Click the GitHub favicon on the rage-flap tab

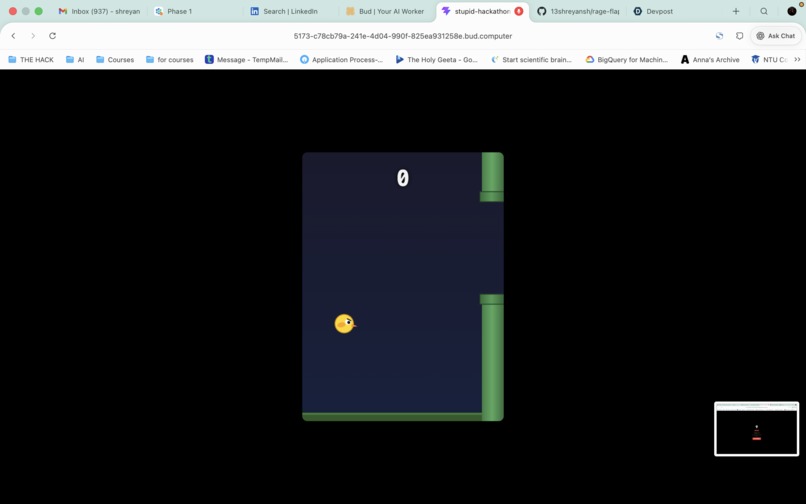(x=541, y=11)
